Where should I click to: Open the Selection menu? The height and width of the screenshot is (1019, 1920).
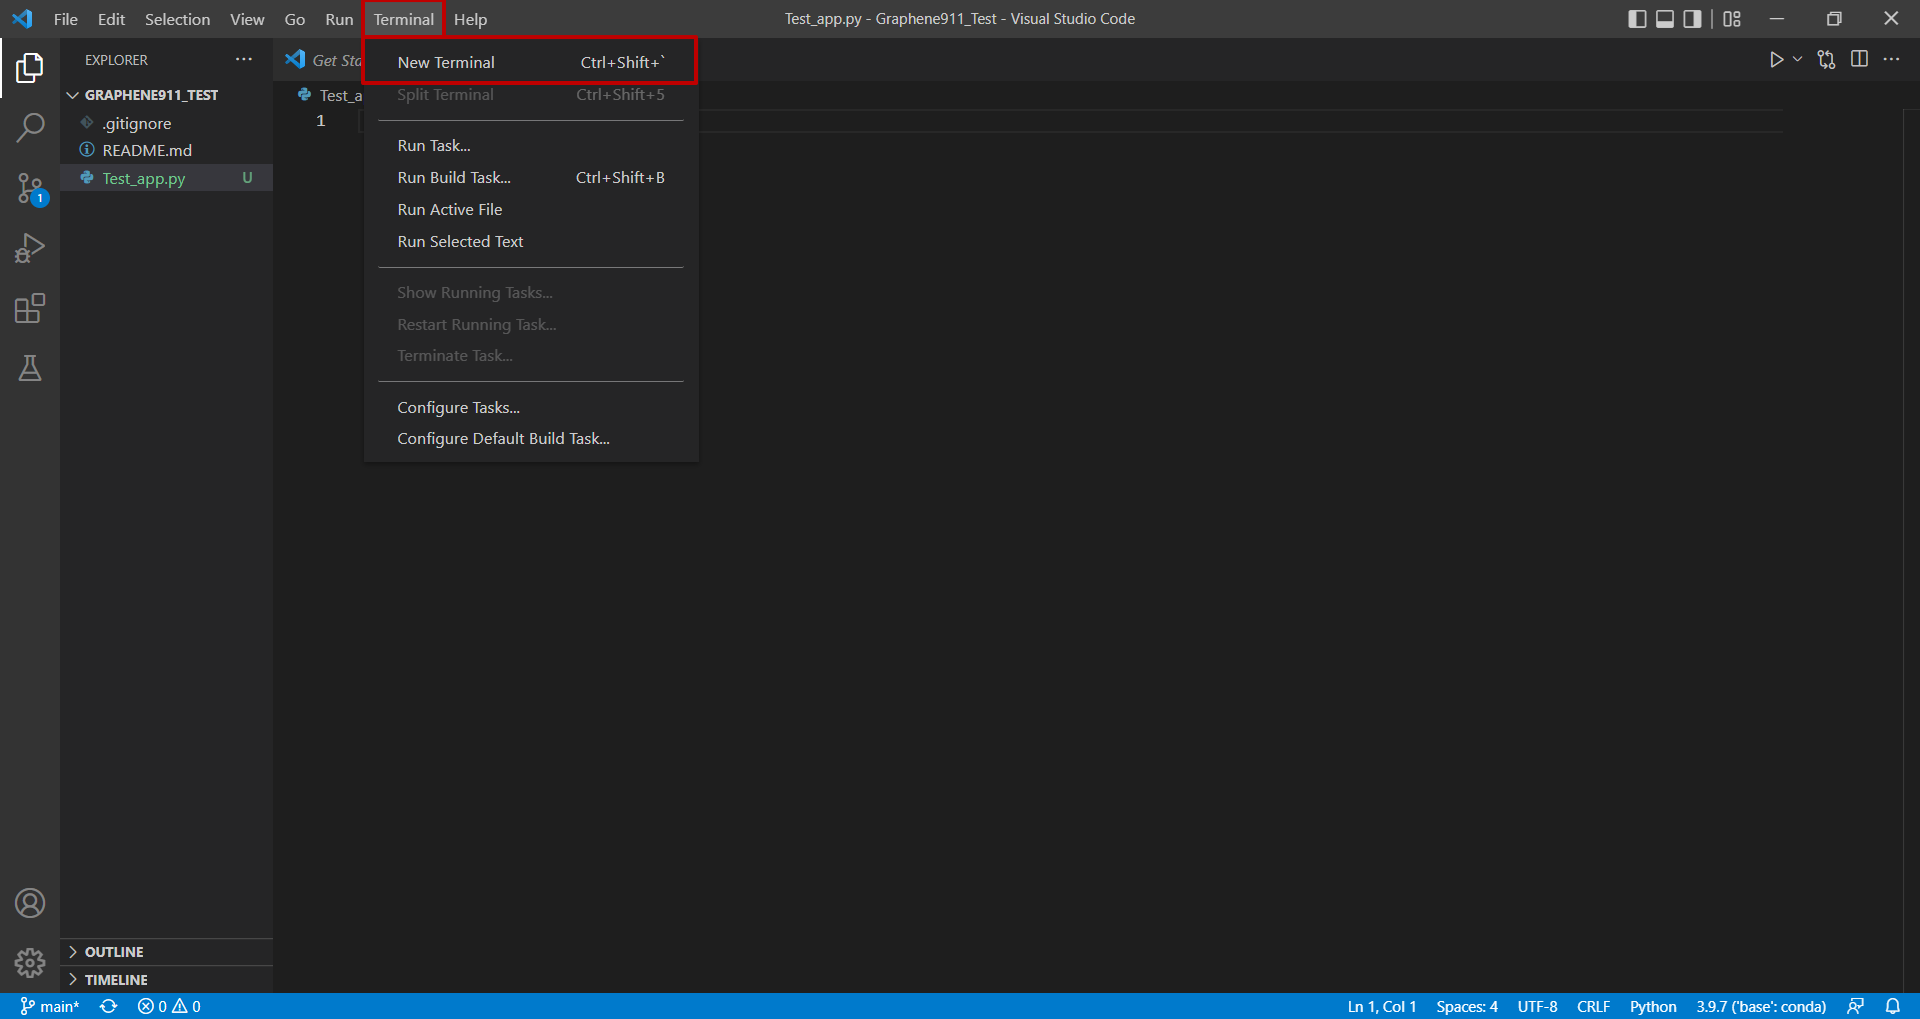(177, 19)
